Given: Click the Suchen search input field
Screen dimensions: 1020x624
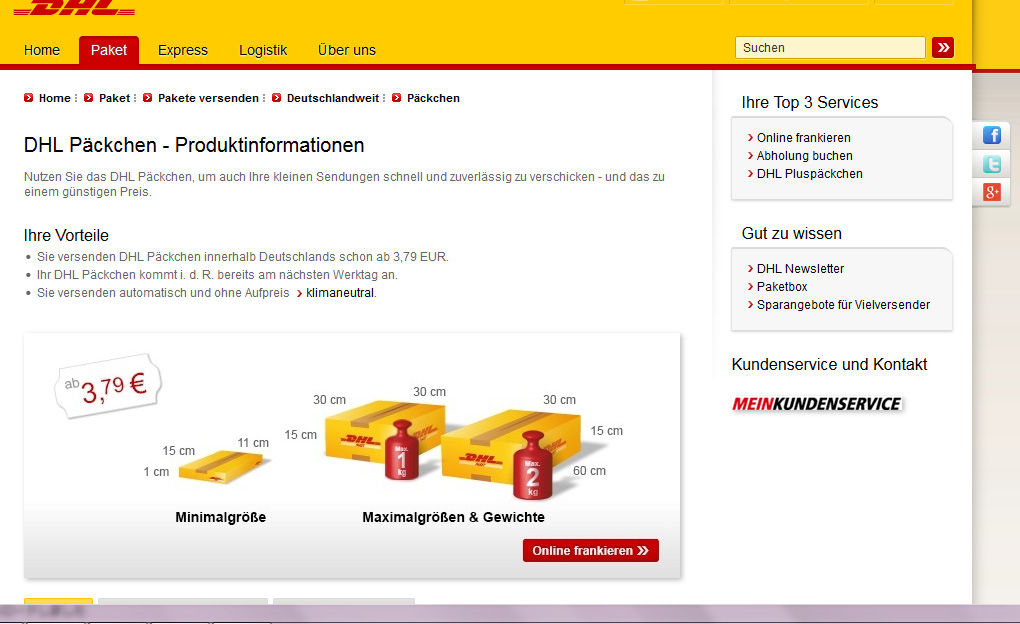Looking at the screenshot, I should [x=830, y=47].
